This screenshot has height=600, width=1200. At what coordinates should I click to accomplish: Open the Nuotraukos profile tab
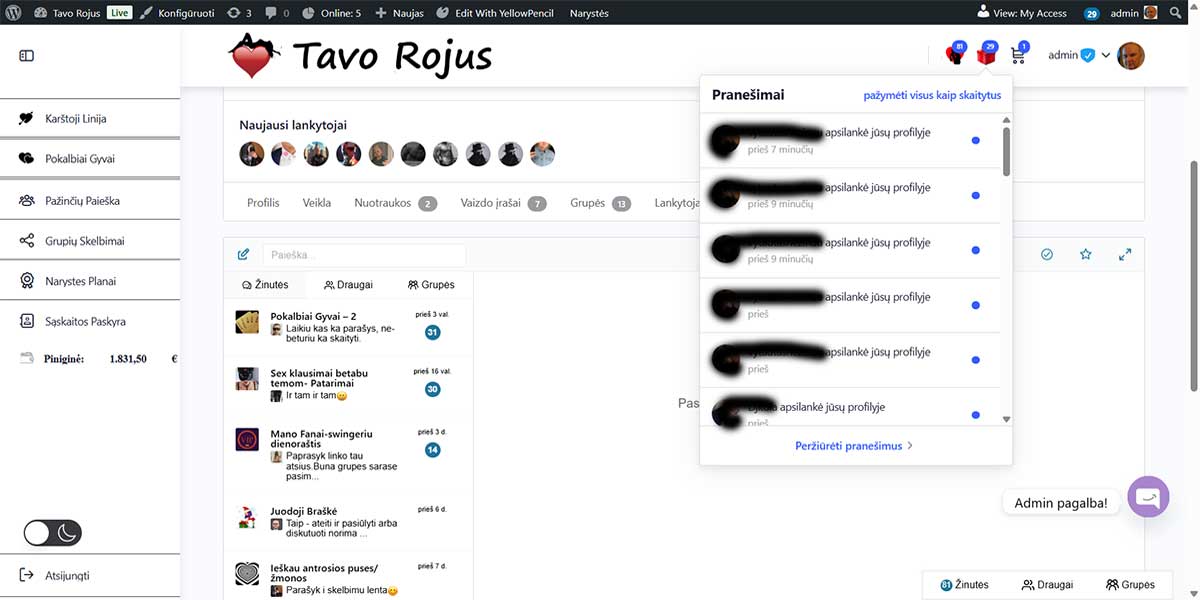point(383,203)
